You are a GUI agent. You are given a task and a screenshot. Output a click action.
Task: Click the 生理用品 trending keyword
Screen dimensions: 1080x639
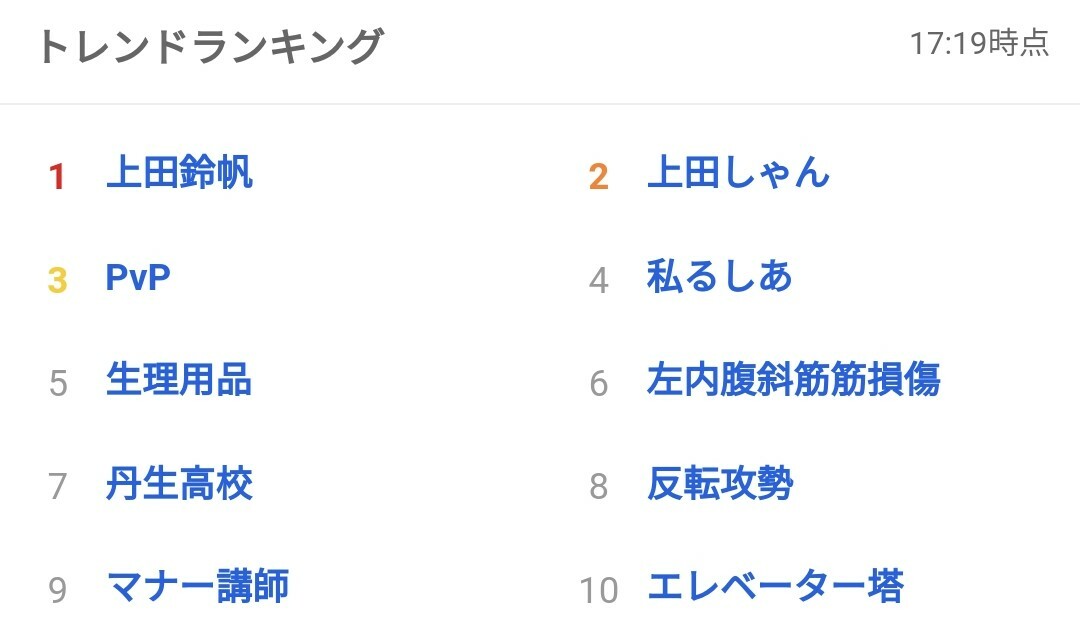179,379
